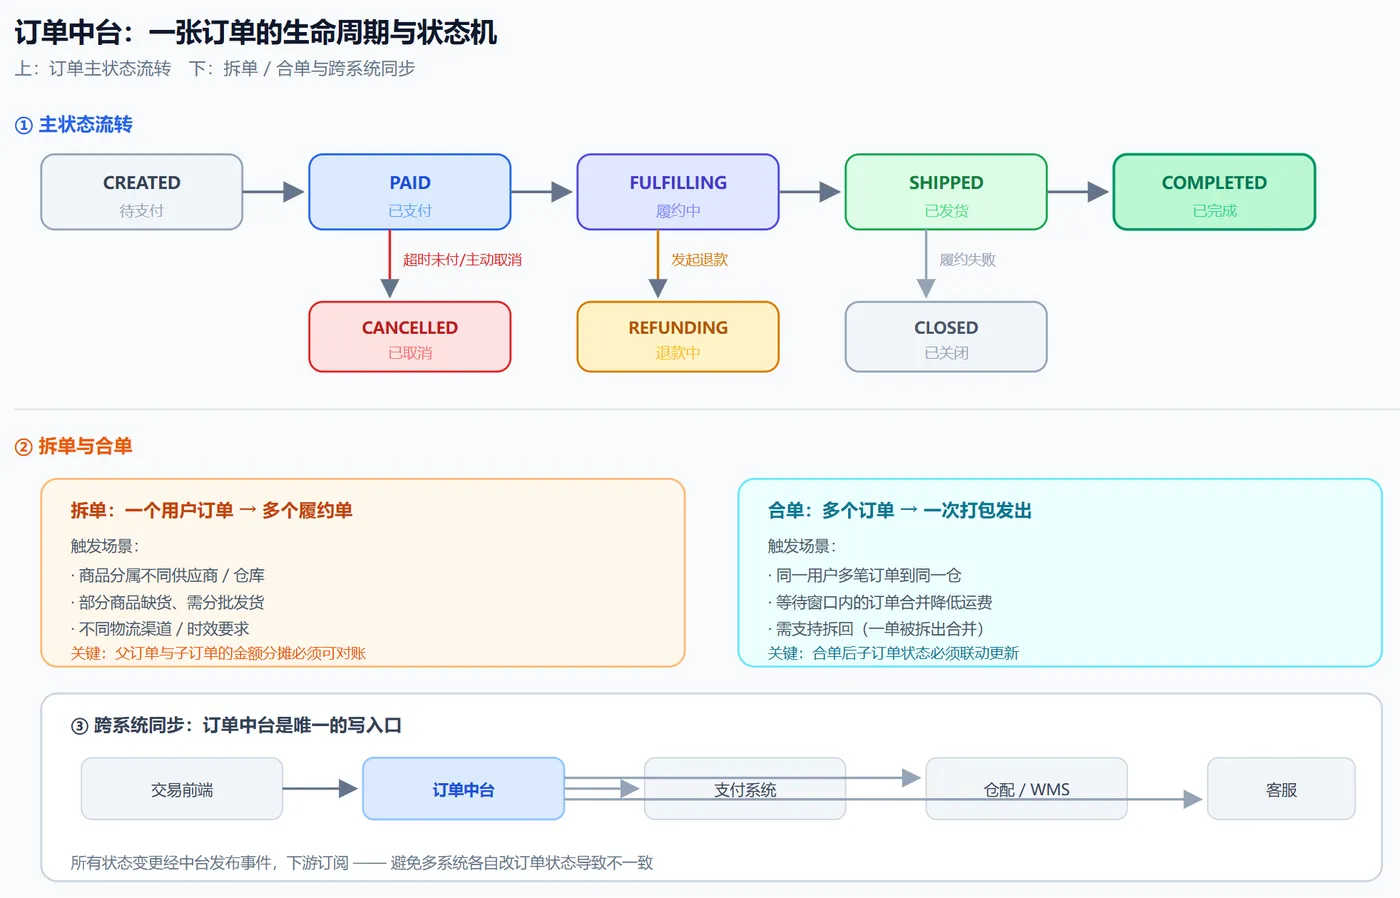
Task: Click the edge label 超时未付/主动取消
Action: pyautogui.click(x=462, y=259)
